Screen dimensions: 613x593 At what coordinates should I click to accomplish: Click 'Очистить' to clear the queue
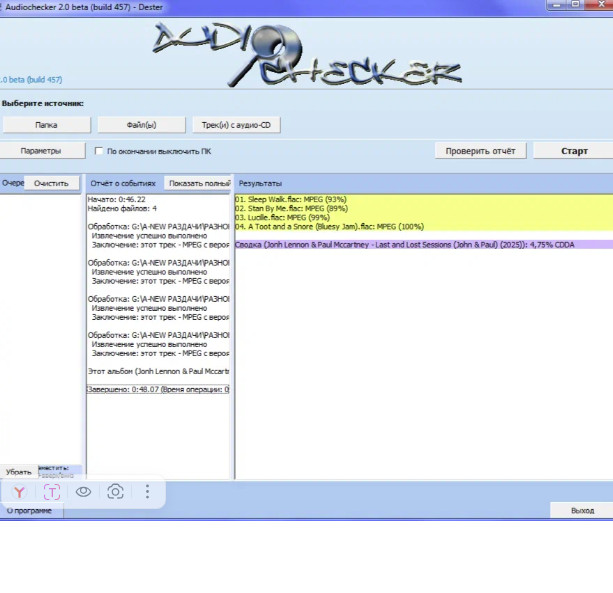51,184
